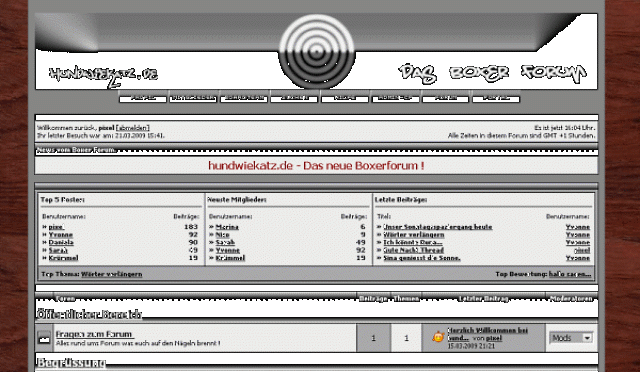The image size is (640, 372).
Task: Open the Unser Sonntagsspaziergang heute post
Action: point(438,227)
